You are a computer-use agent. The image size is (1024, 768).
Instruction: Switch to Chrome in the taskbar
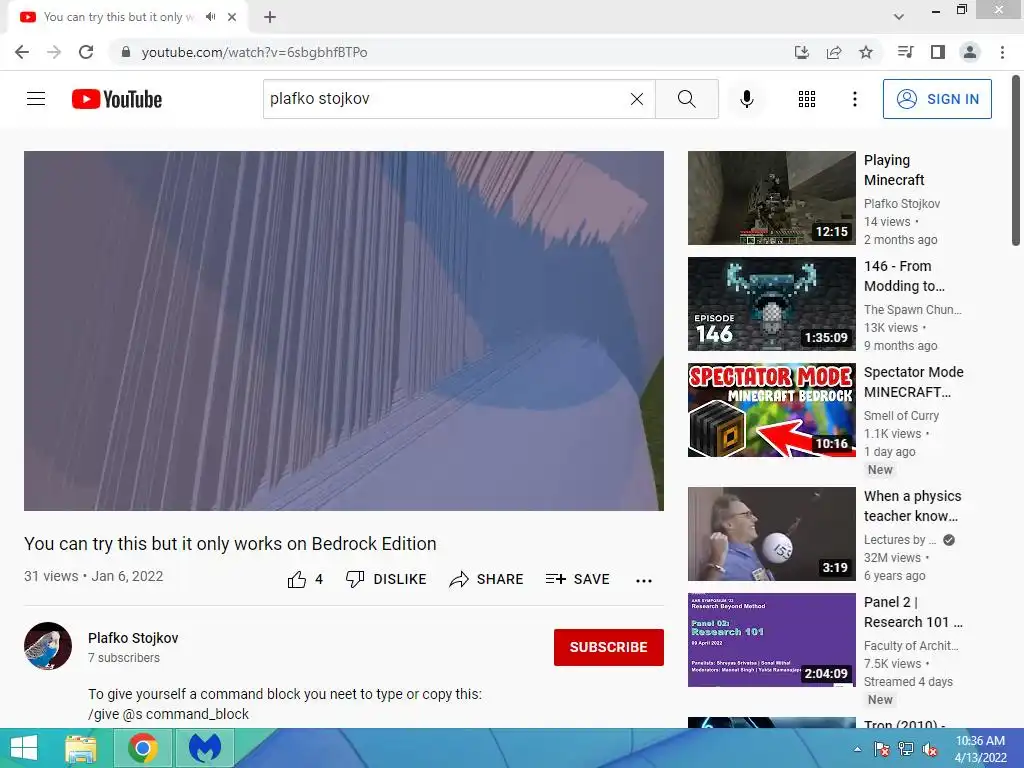coord(142,748)
